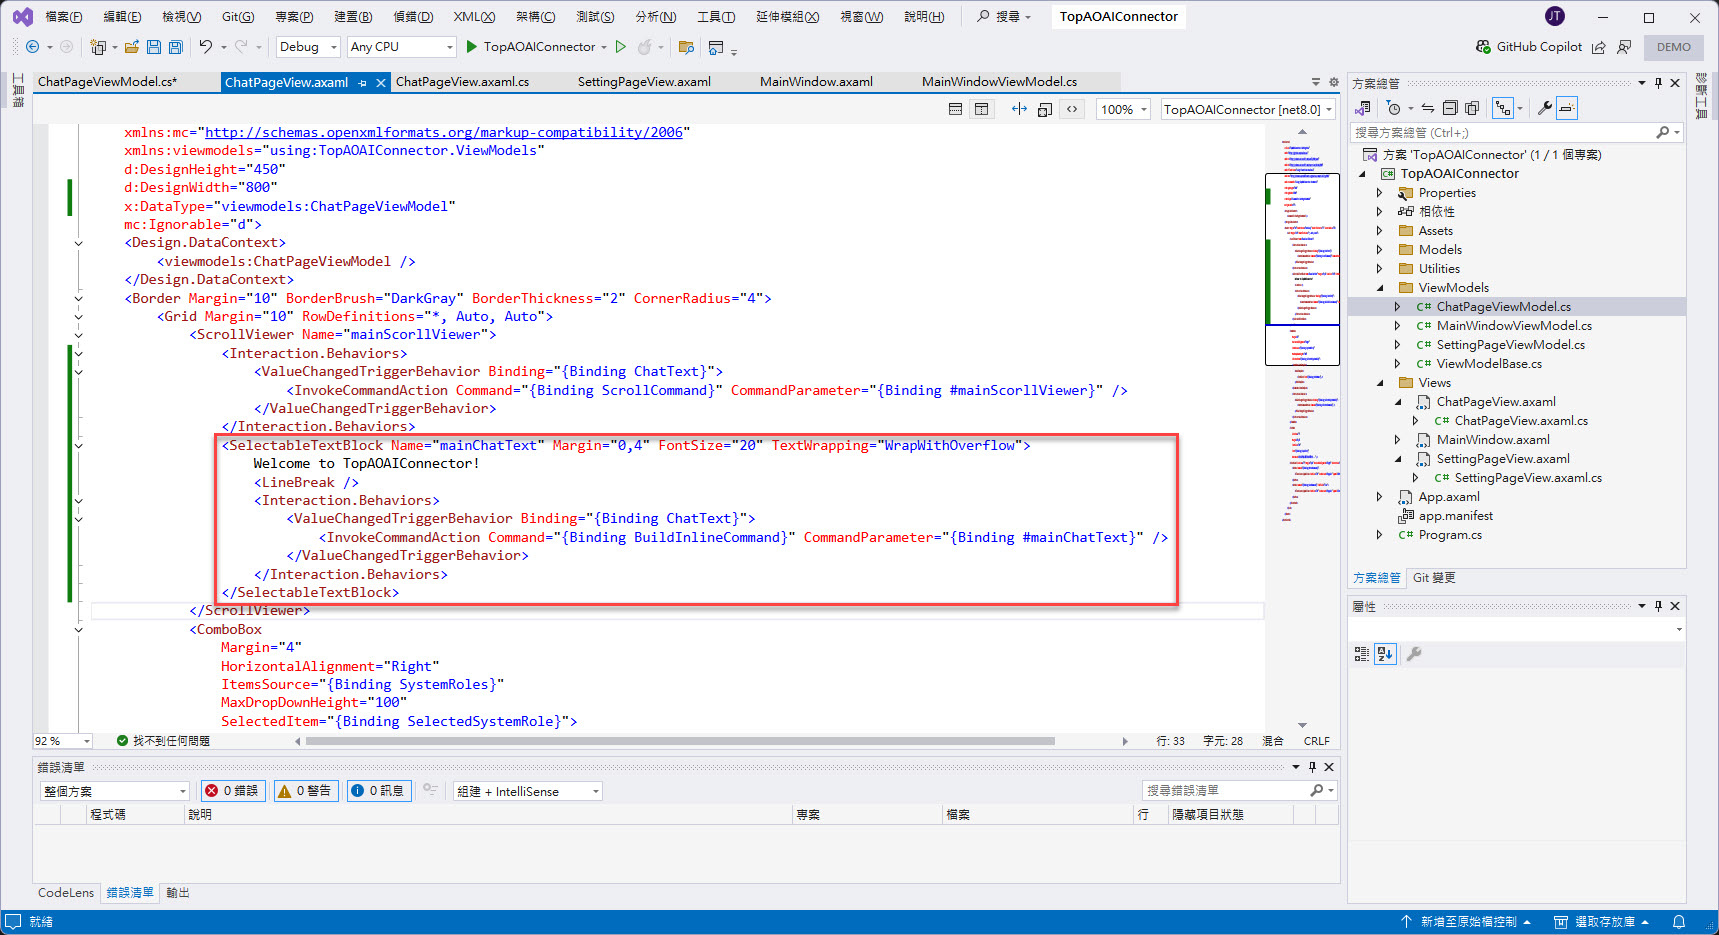Open the 組建 + IntelliSense dropdown
The height and width of the screenshot is (935, 1719).
pyautogui.click(x=528, y=791)
